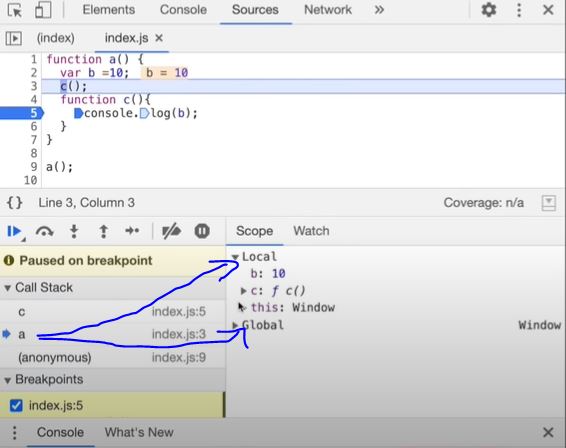Toggle the device toolbar icon

click(x=43, y=10)
